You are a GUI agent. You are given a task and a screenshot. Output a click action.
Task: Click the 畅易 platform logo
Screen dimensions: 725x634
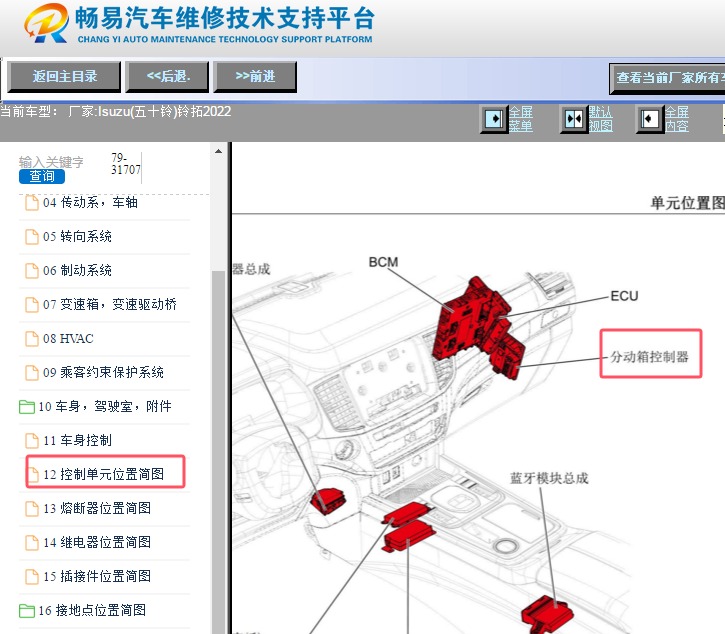tap(46, 23)
